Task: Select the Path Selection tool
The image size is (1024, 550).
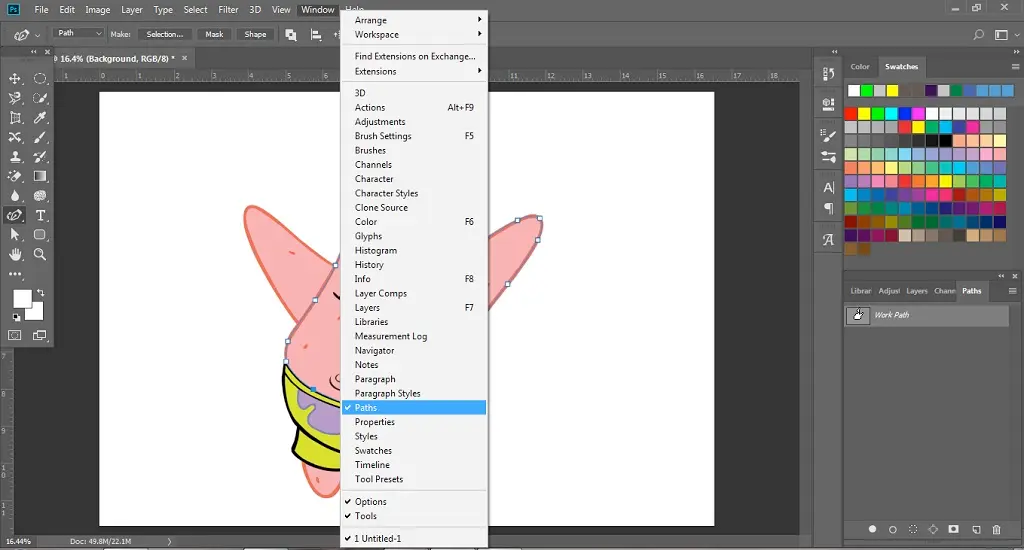Action: tap(15, 235)
